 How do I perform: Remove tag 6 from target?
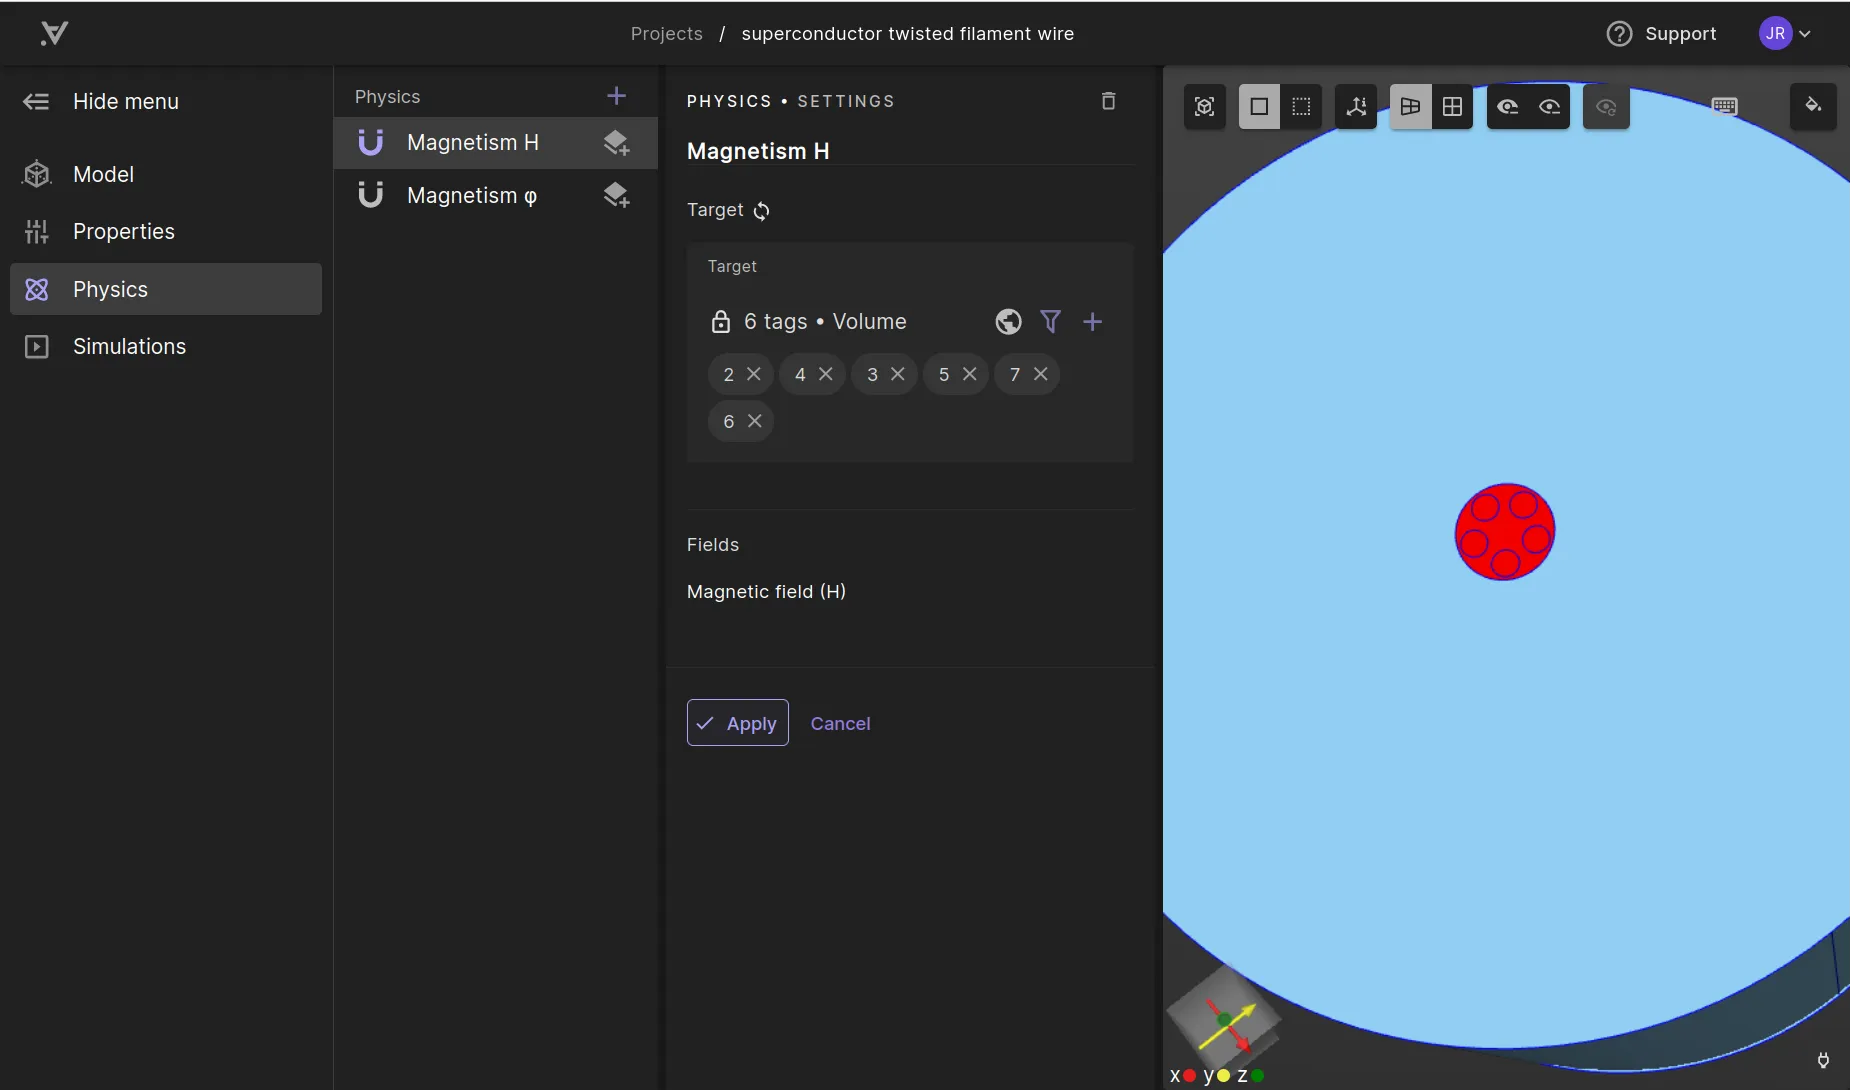tap(755, 421)
